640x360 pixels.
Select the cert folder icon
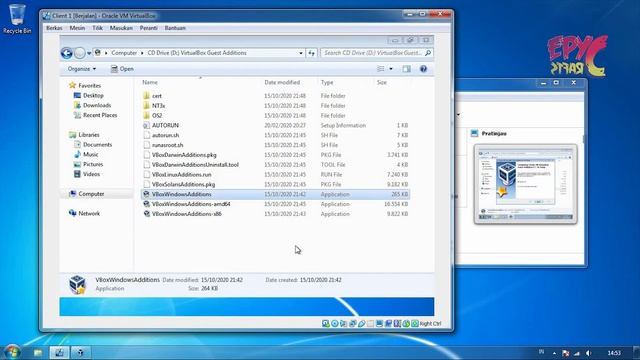coord(147,96)
